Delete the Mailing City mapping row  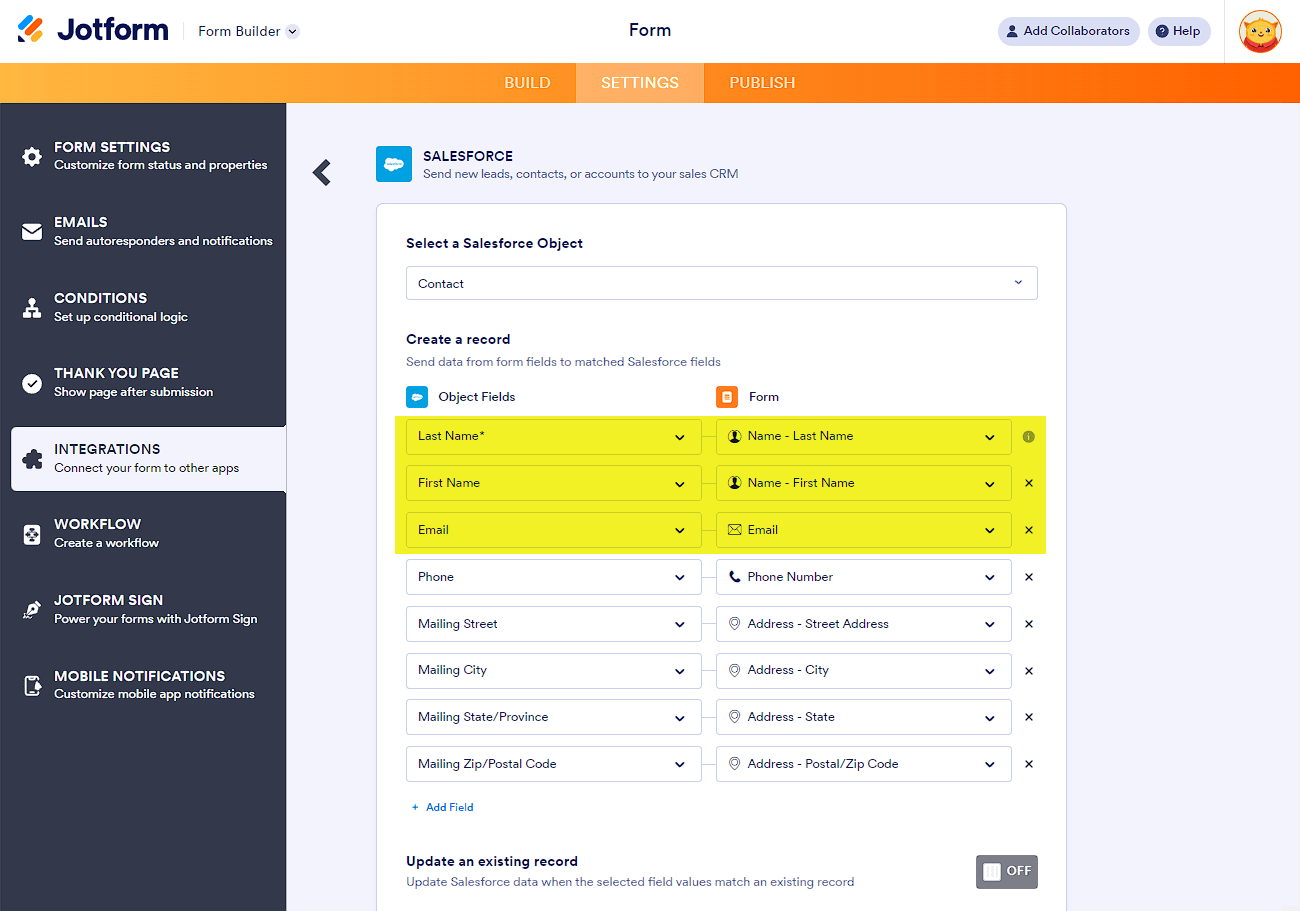tap(1029, 671)
